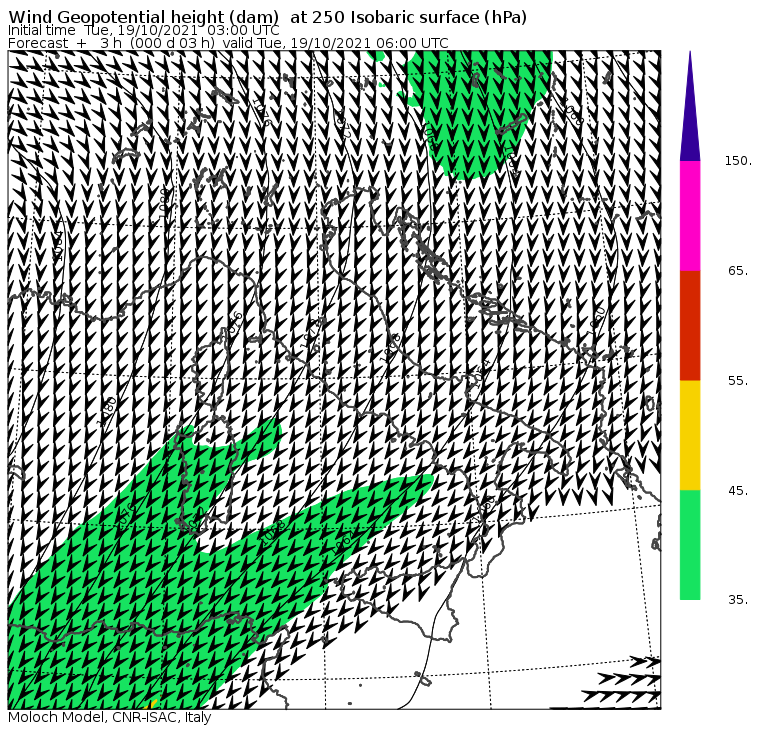Click the 'Moloch Model, CNR-ISAC, Italy' credit
The height and width of the screenshot is (731, 760).
tap(110, 717)
